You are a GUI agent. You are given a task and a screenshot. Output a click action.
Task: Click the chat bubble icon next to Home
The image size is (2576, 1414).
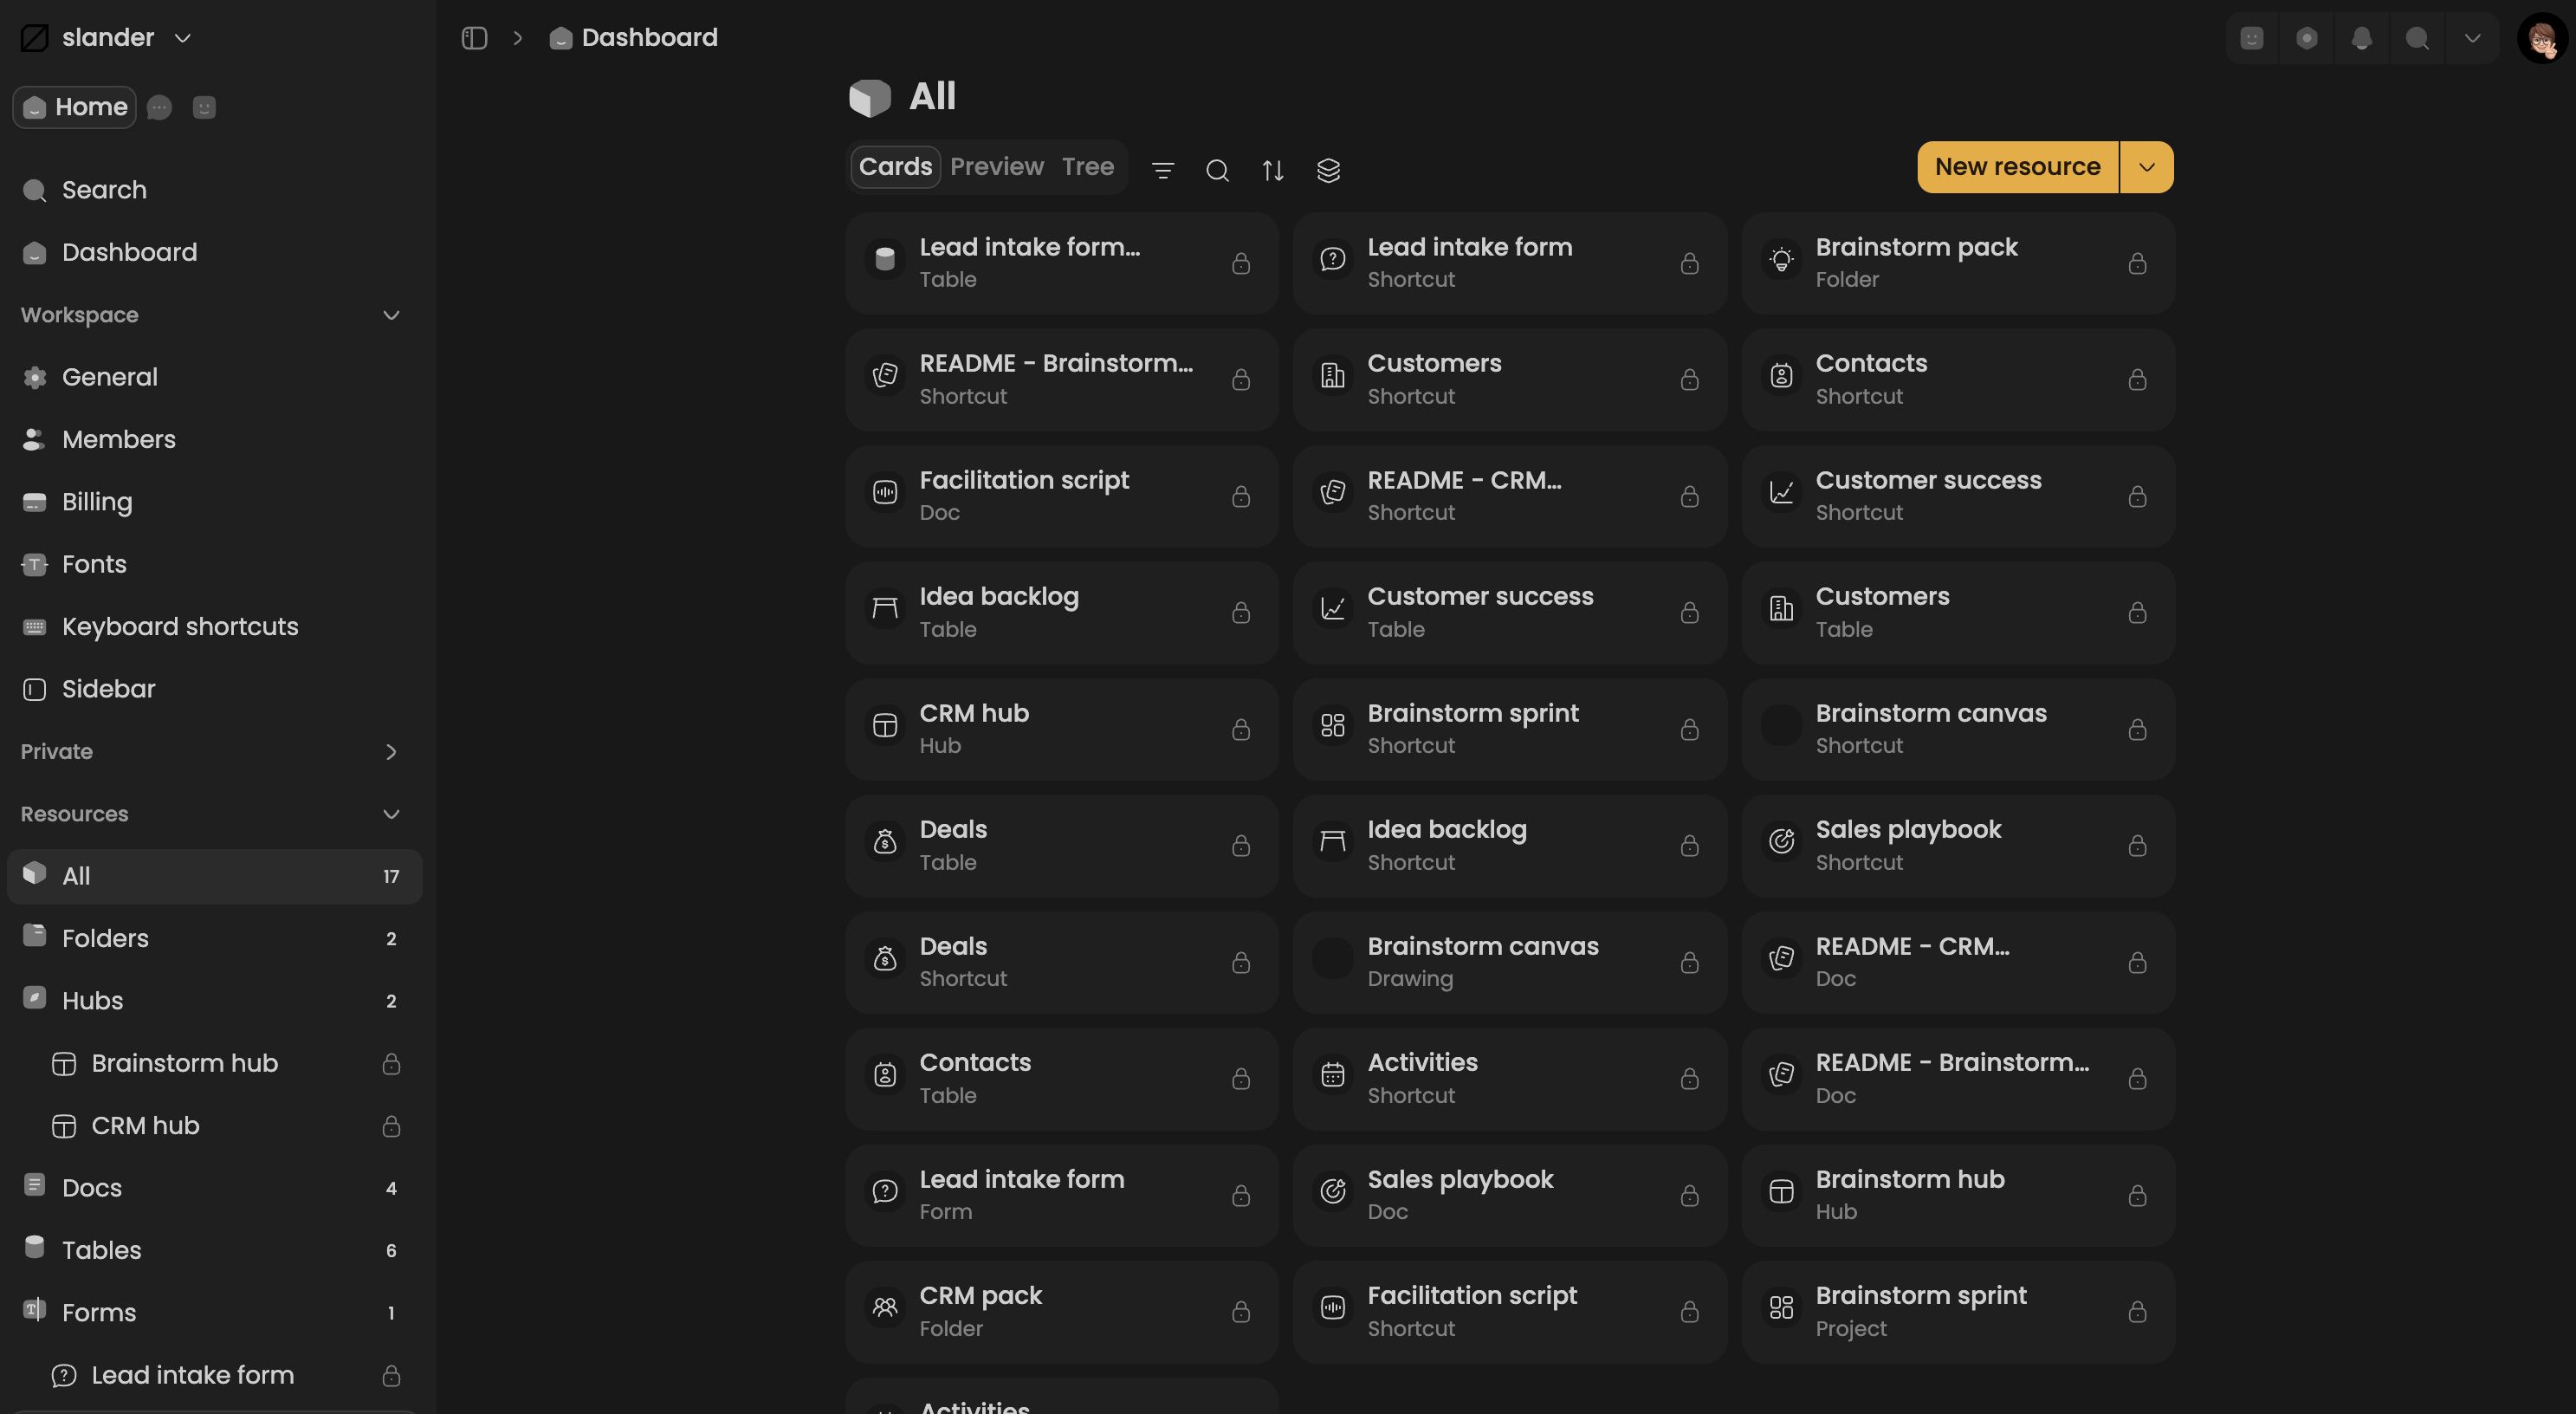pos(159,107)
